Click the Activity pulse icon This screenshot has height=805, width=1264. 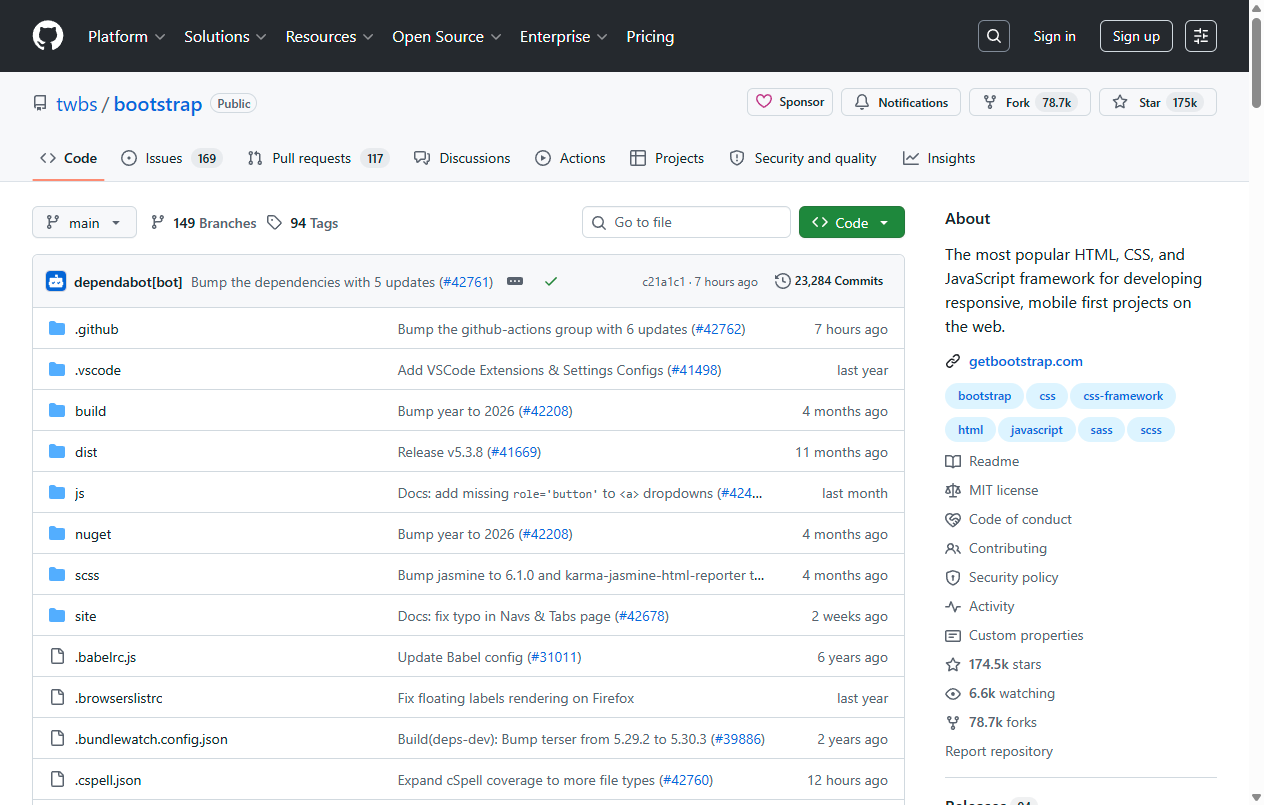coord(953,606)
